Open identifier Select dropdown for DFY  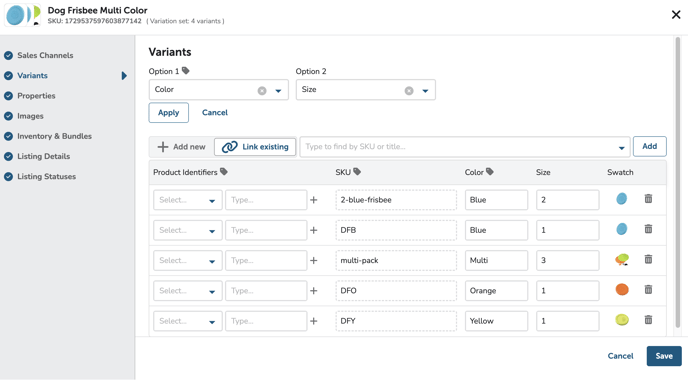coord(187,321)
